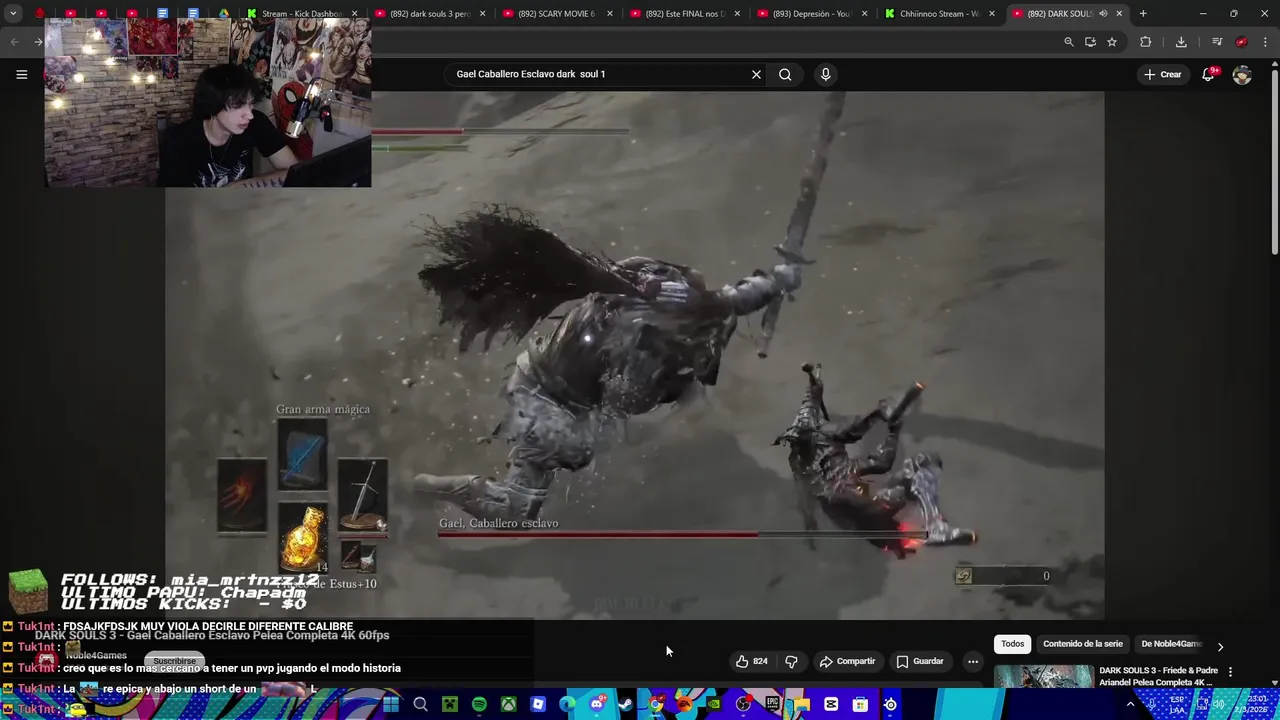Open Friede & Padre Ariandel video title
The width and height of the screenshot is (1280, 720).
1158,676
